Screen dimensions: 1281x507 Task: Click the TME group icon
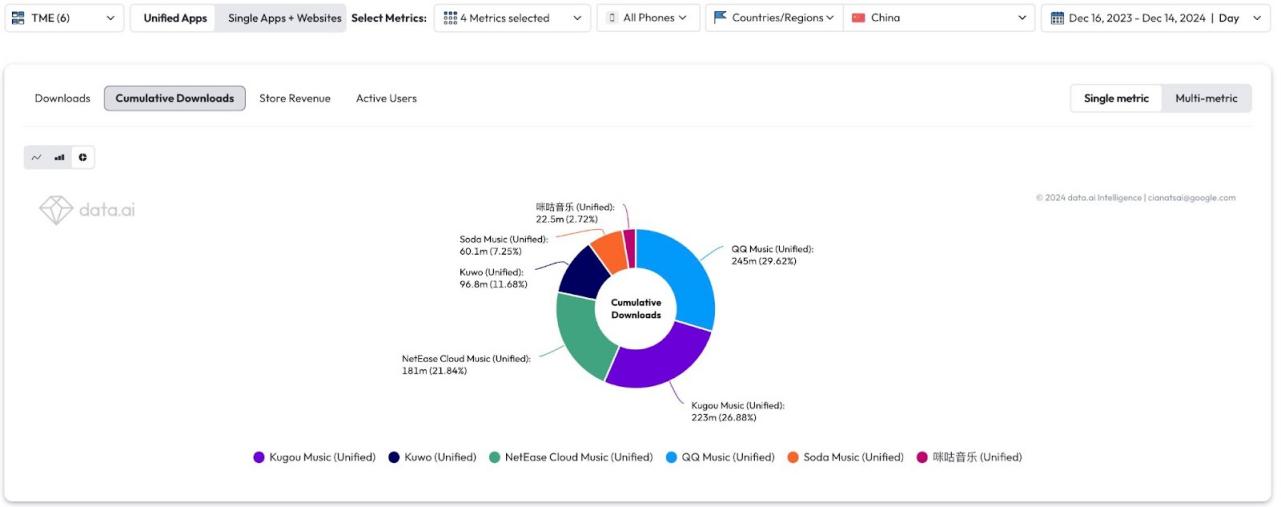18,18
